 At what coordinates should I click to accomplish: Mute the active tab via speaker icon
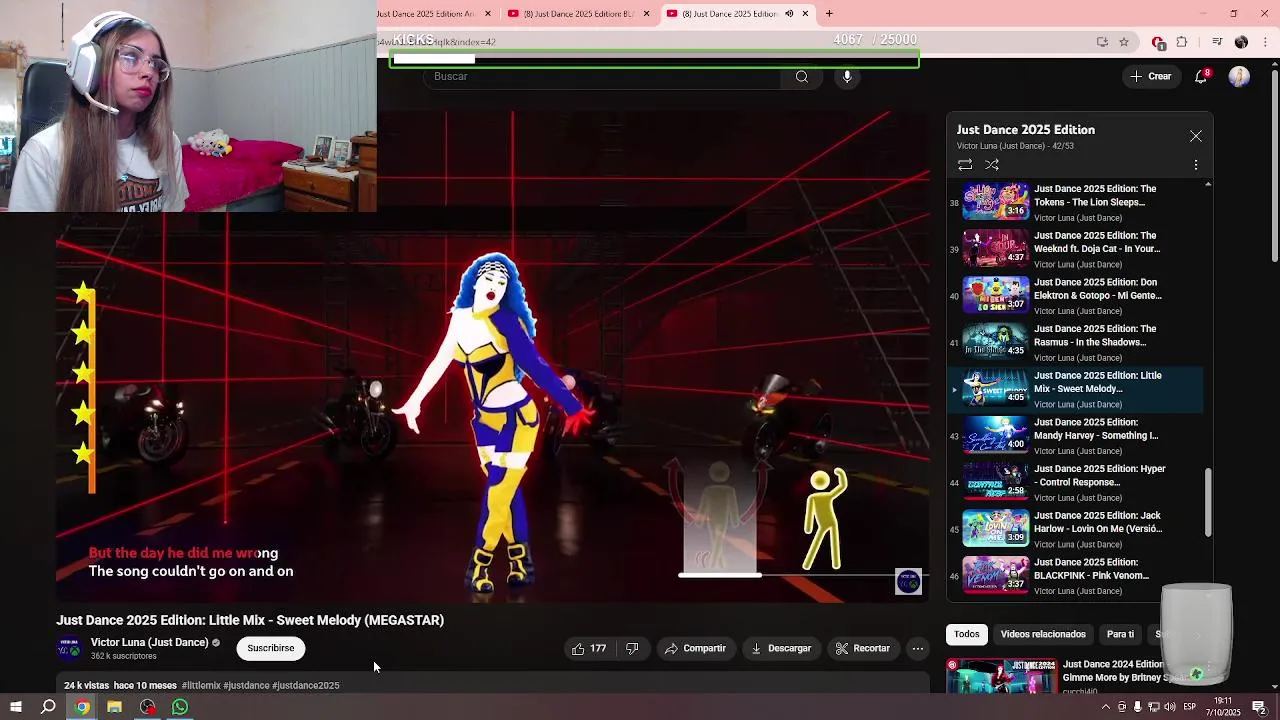coord(789,13)
